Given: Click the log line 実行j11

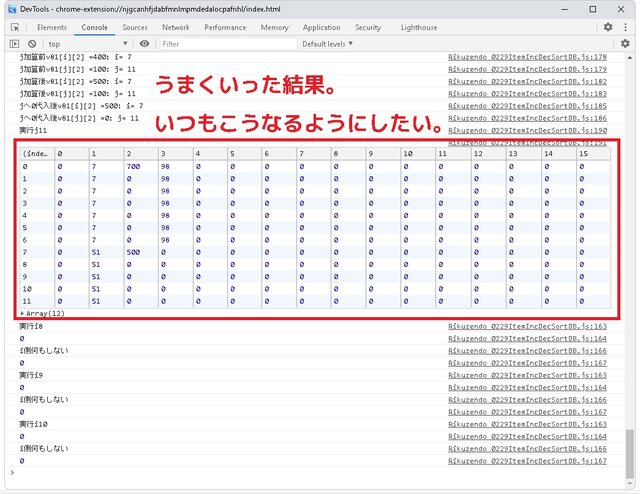Looking at the screenshot, I should pyautogui.click(x=33, y=131).
